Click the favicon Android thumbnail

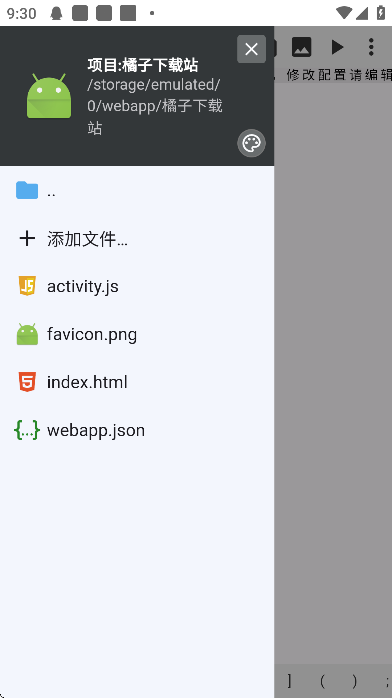27,334
